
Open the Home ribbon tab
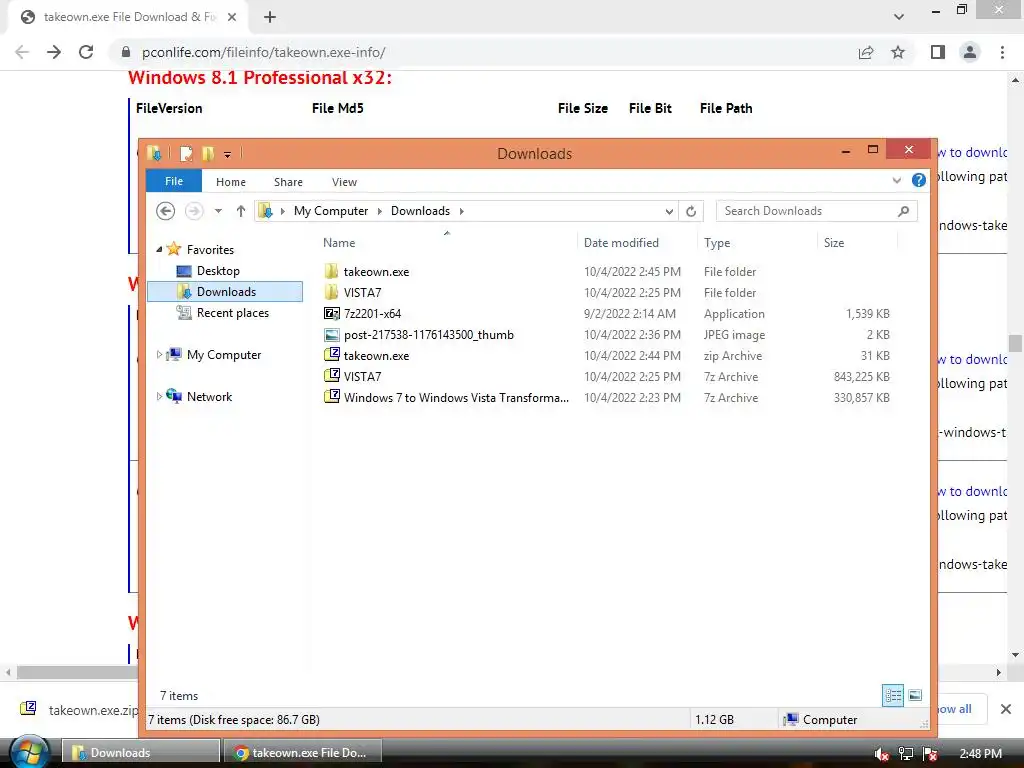point(231,182)
